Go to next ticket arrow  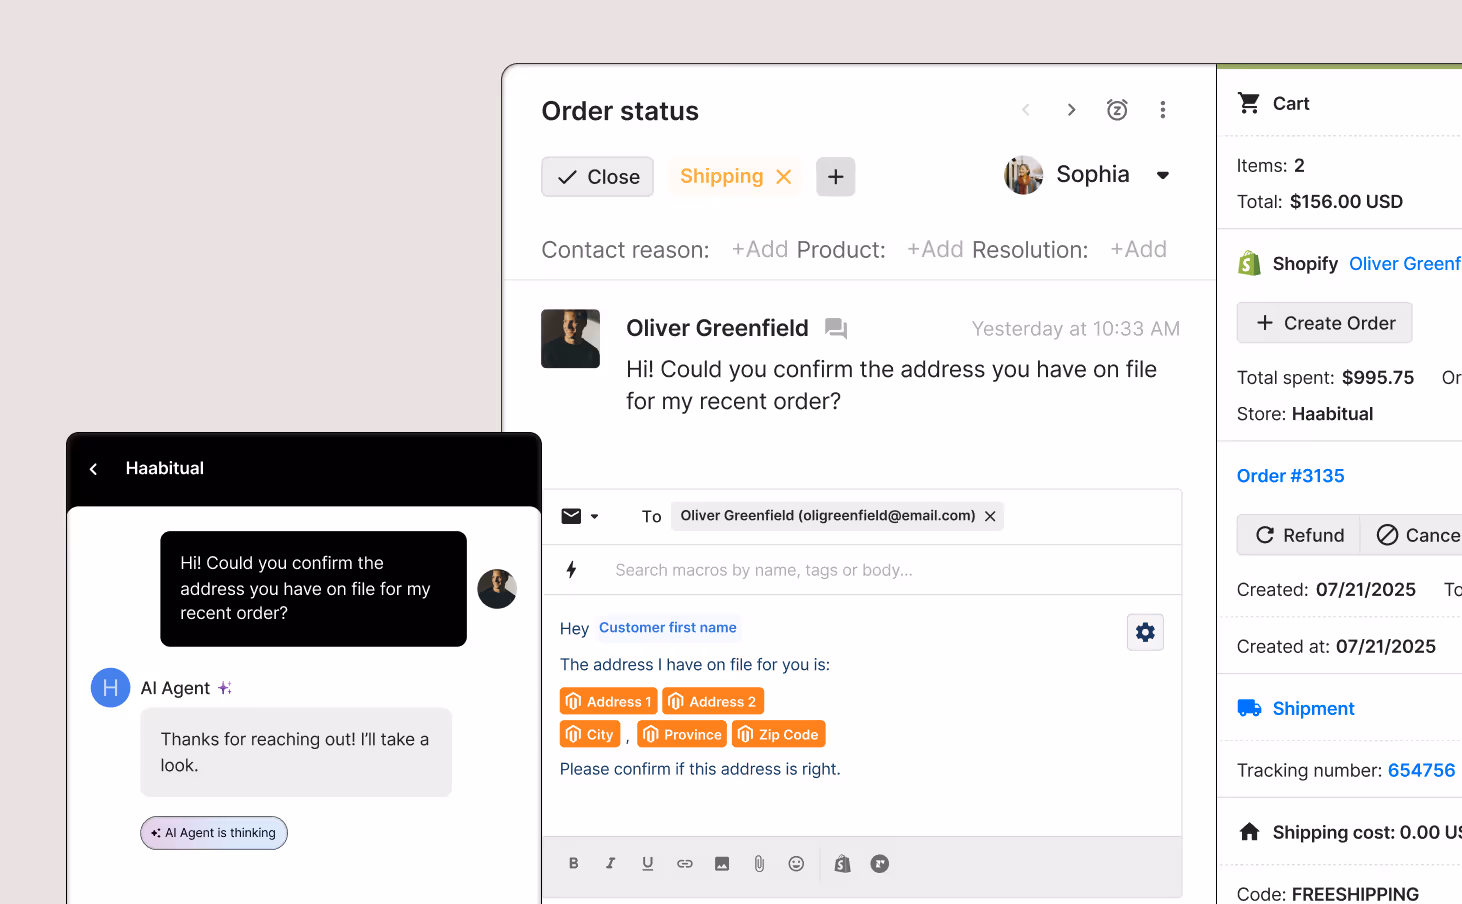click(1071, 110)
